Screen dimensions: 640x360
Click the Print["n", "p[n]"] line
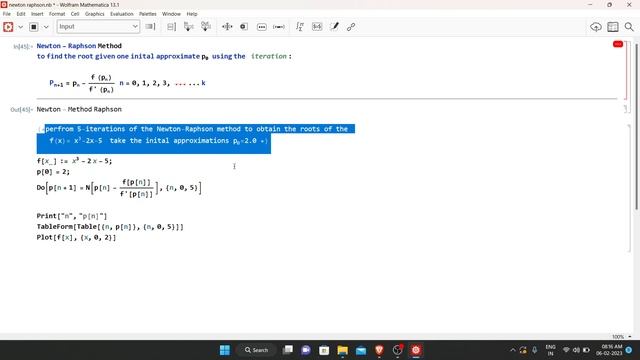click(72, 216)
